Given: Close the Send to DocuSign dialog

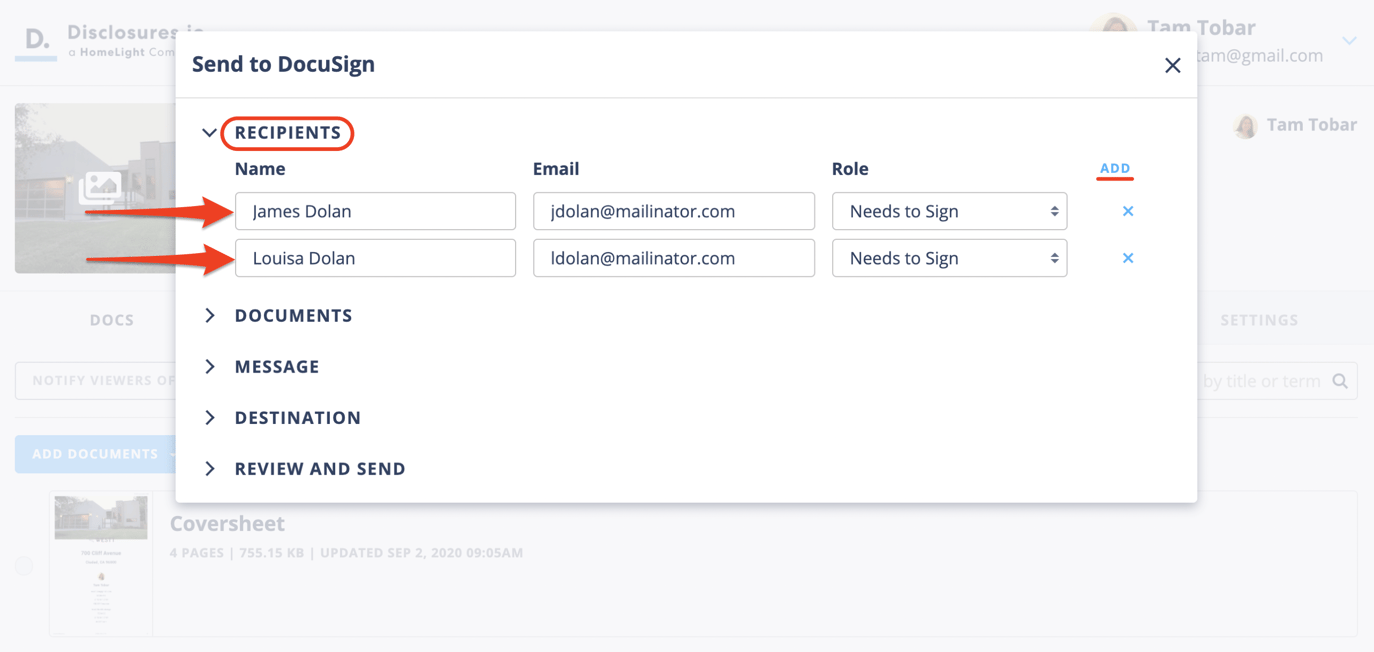Looking at the screenshot, I should 1172,65.
